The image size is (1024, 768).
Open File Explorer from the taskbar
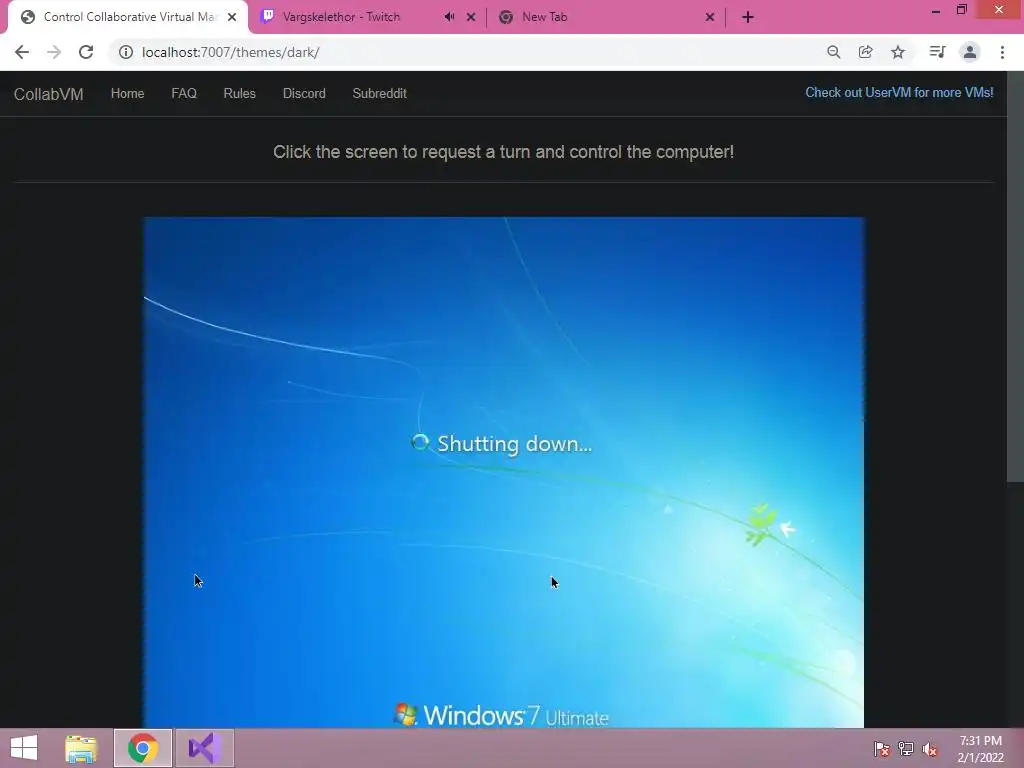click(81, 748)
